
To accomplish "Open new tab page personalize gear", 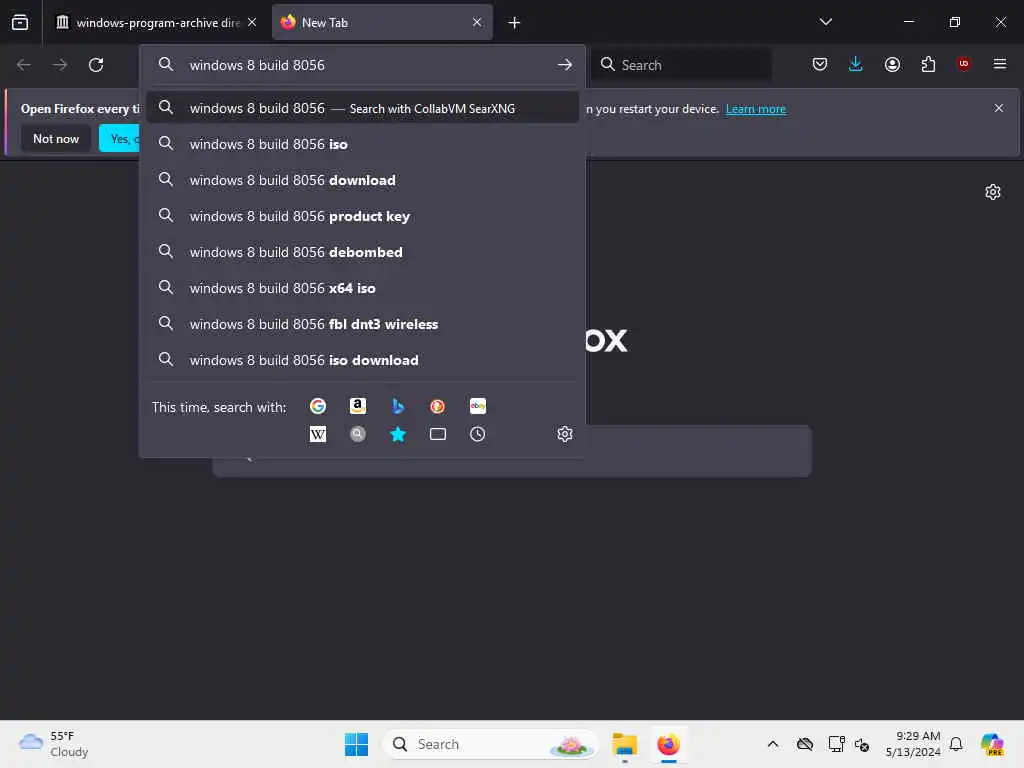I will (993, 192).
